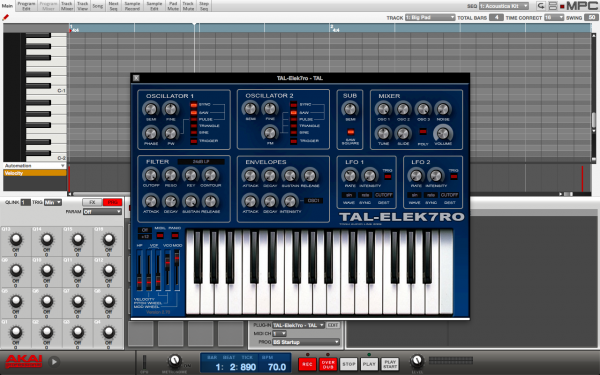Viewport: 600px width, 375px height.
Task: Click the VCF velocity slider
Action: (148, 271)
